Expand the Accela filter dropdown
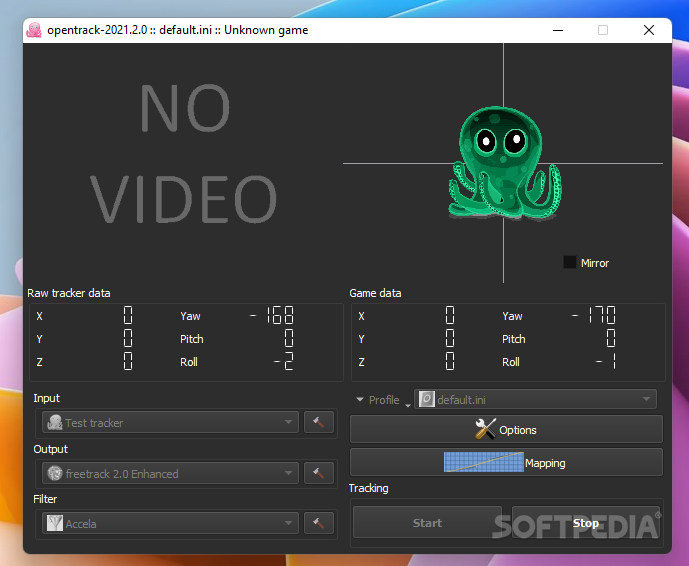Screen dimensions: 689x566 point(170,523)
